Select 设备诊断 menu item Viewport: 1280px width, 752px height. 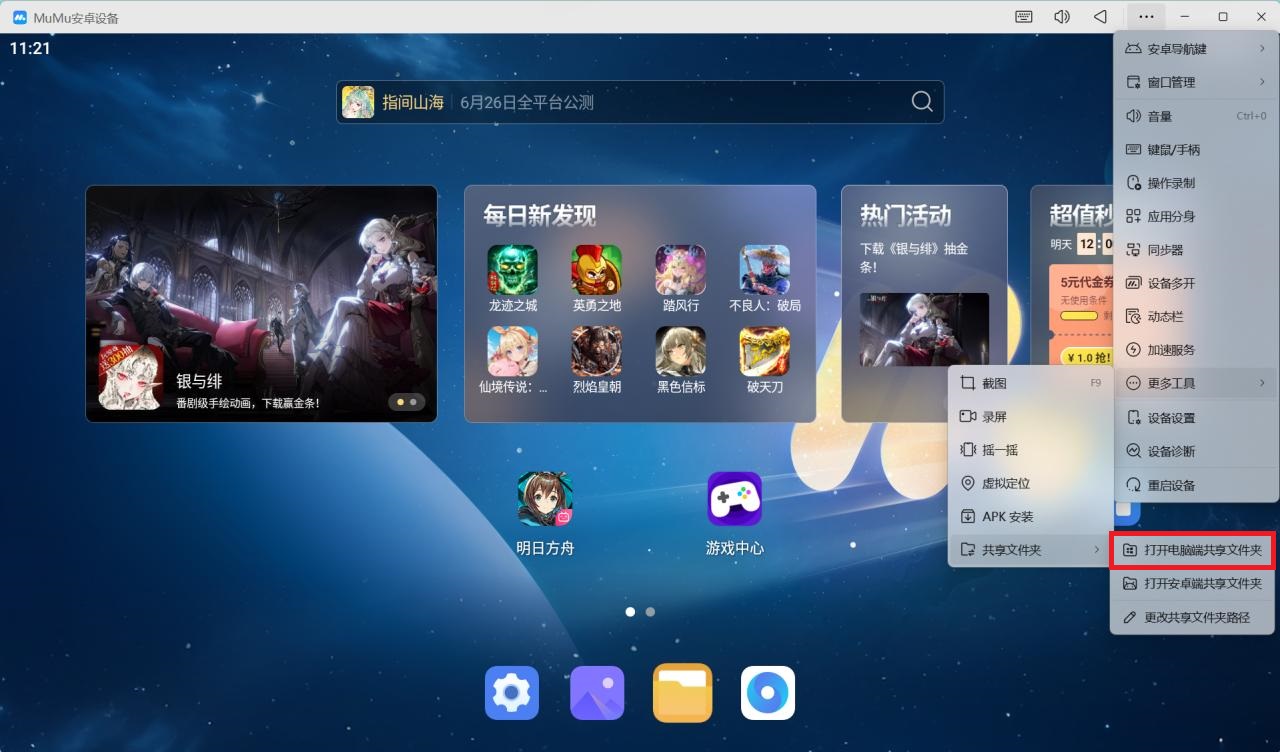[x=1195, y=451]
